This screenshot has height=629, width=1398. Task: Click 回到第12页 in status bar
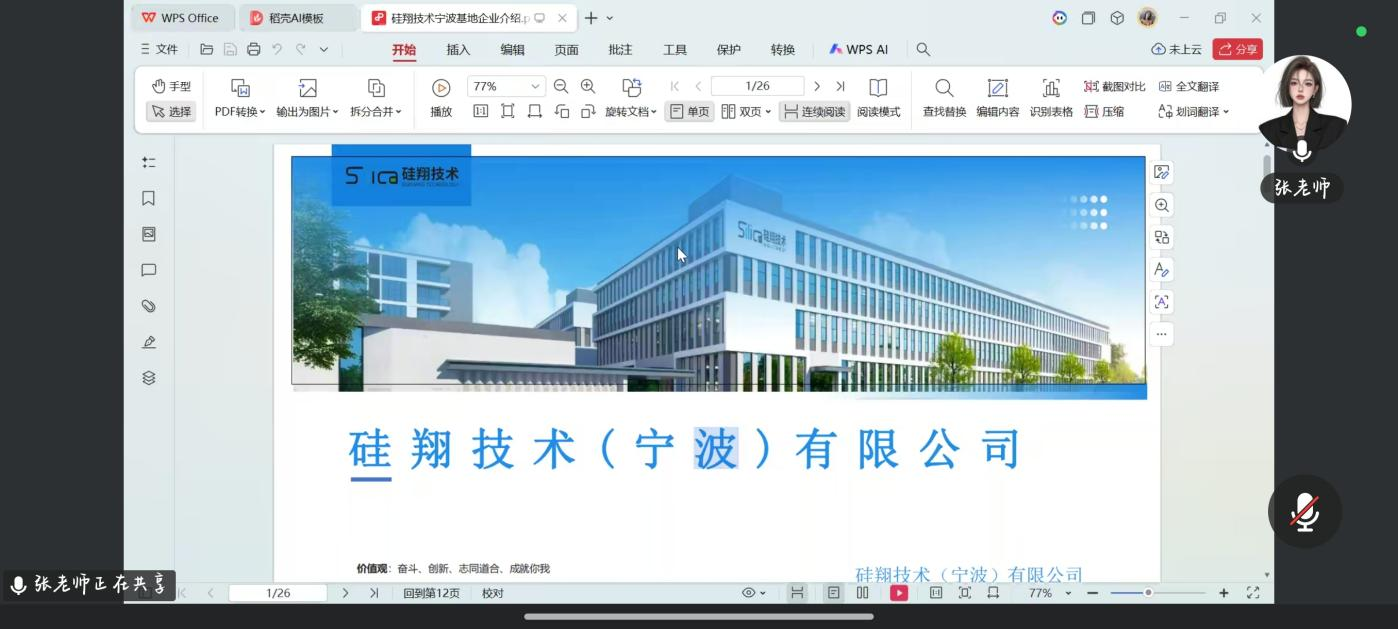pos(431,593)
